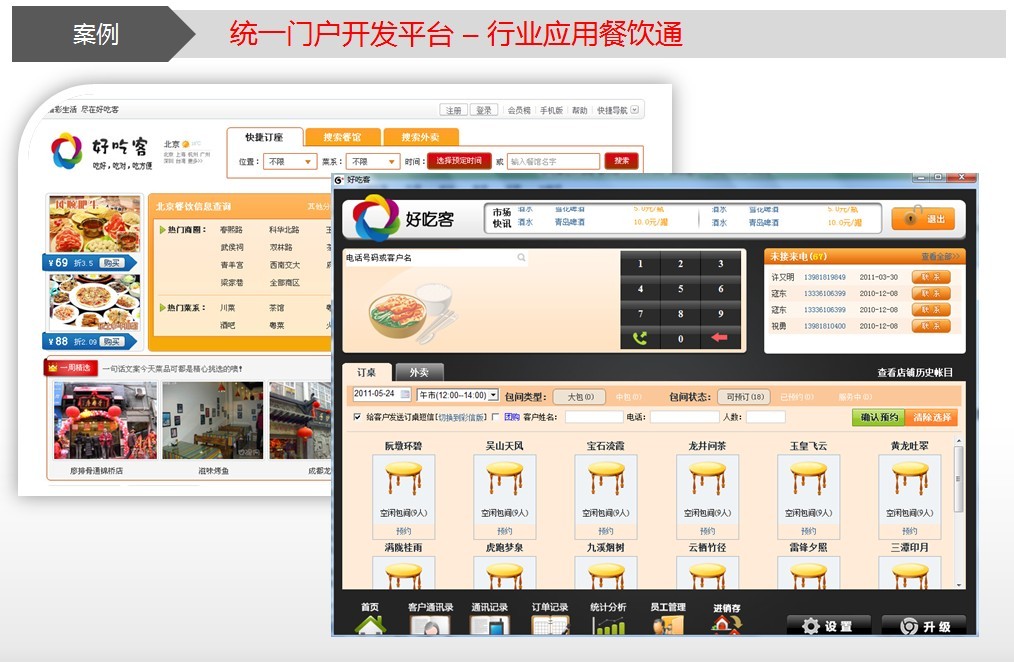The height and width of the screenshot is (662, 1014).
Task: Open 客户通讯录 customer contacts icon
Action: (x=430, y=625)
